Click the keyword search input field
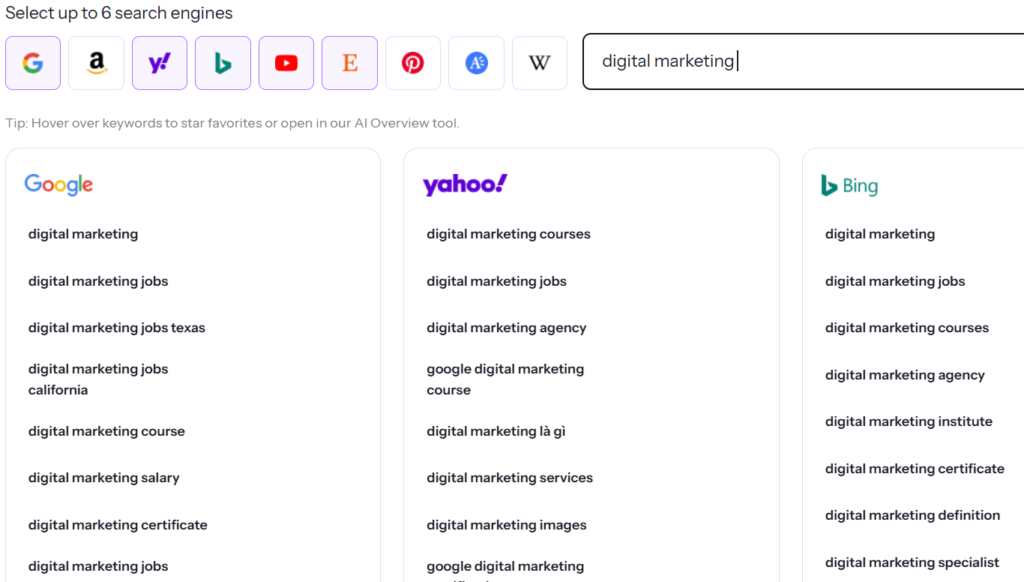 click(800, 62)
